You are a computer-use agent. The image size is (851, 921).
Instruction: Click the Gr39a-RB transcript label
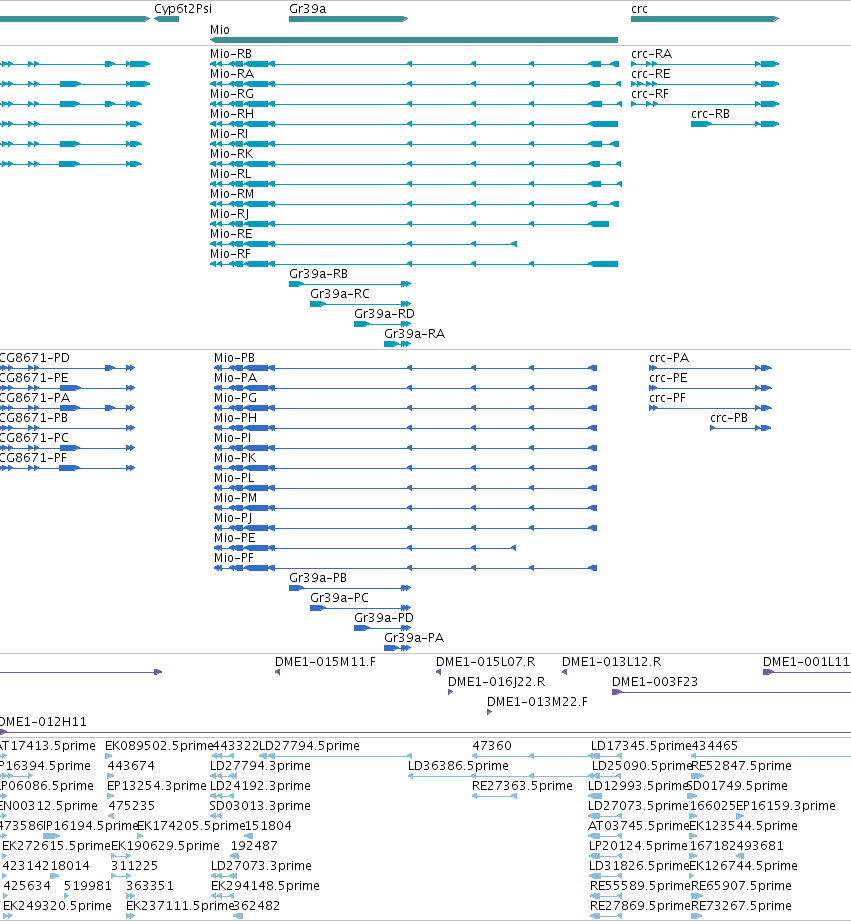tap(318, 274)
